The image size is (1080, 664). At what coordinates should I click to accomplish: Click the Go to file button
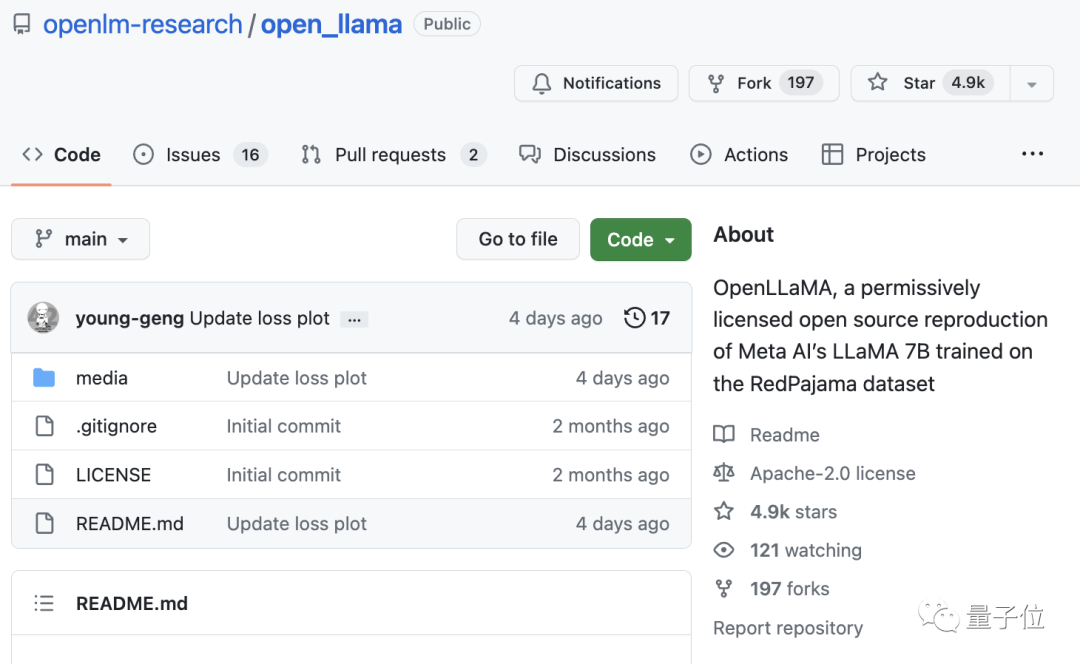pyautogui.click(x=518, y=239)
